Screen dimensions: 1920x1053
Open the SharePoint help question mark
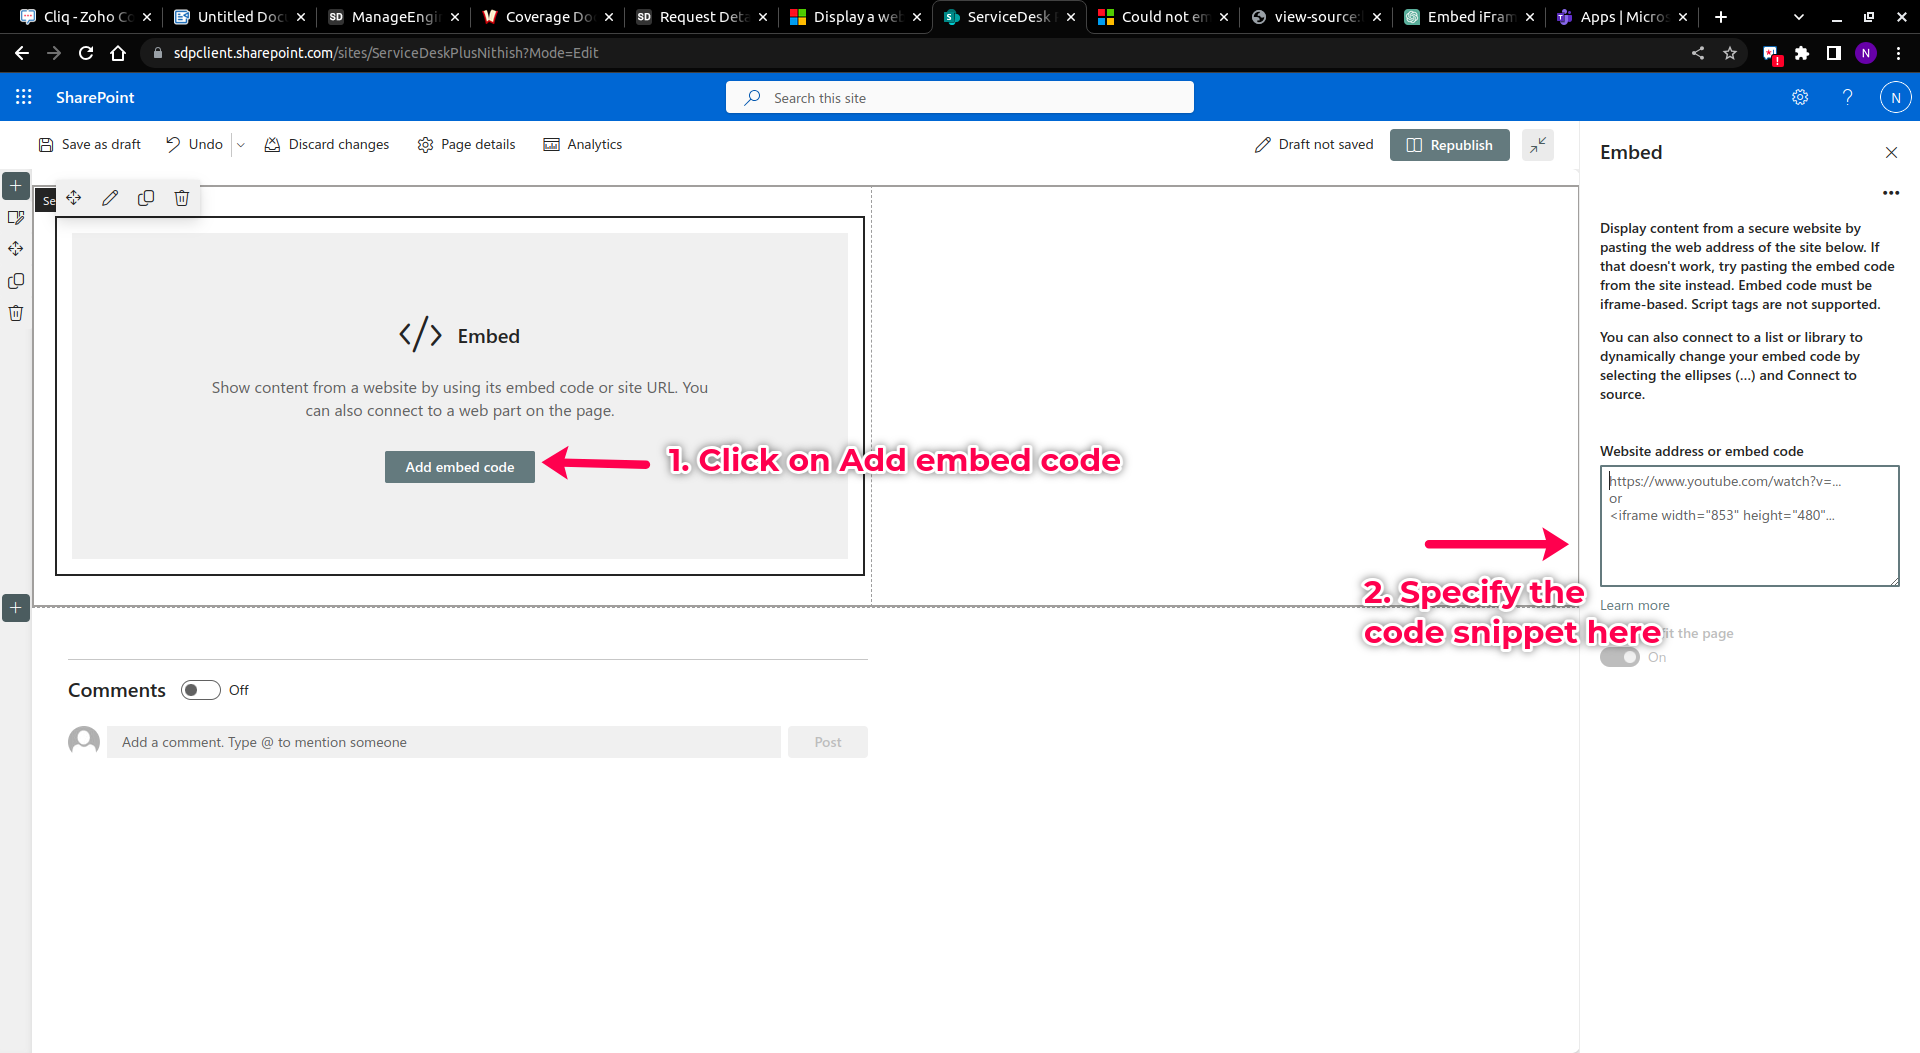(1847, 97)
